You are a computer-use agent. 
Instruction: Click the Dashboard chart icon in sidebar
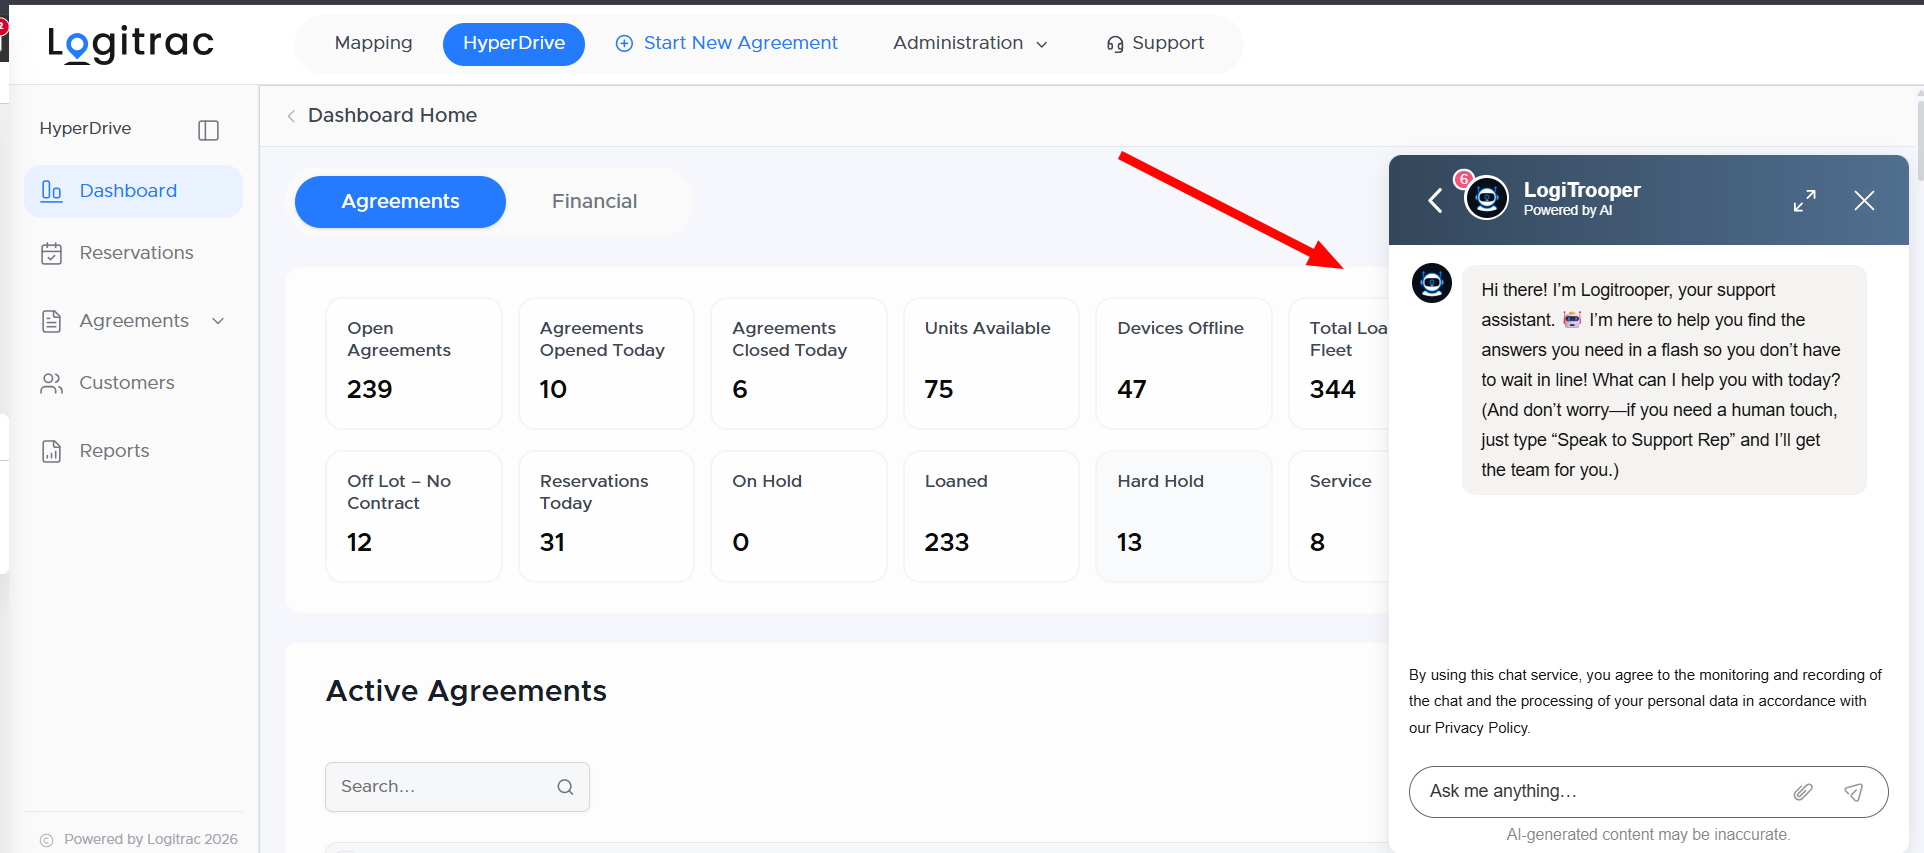(51, 191)
